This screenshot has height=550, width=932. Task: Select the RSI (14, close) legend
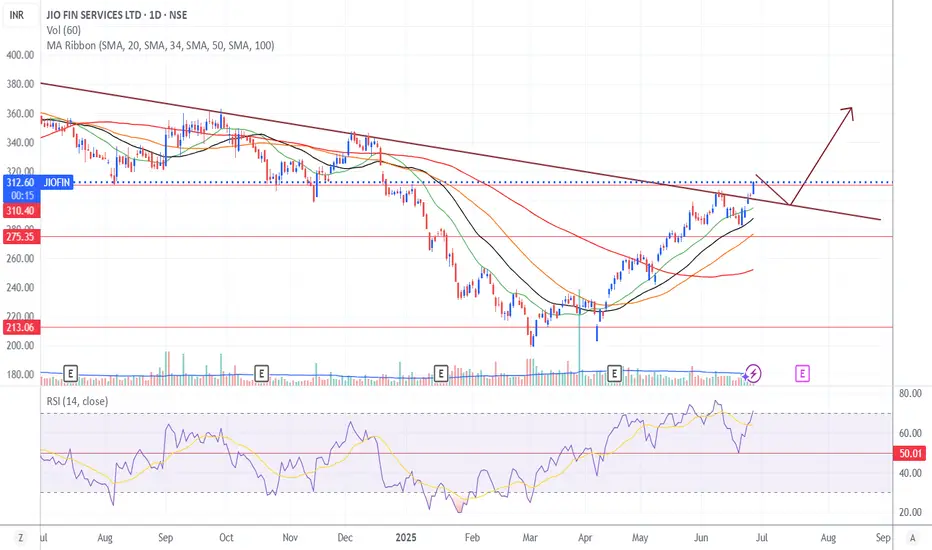(x=77, y=401)
